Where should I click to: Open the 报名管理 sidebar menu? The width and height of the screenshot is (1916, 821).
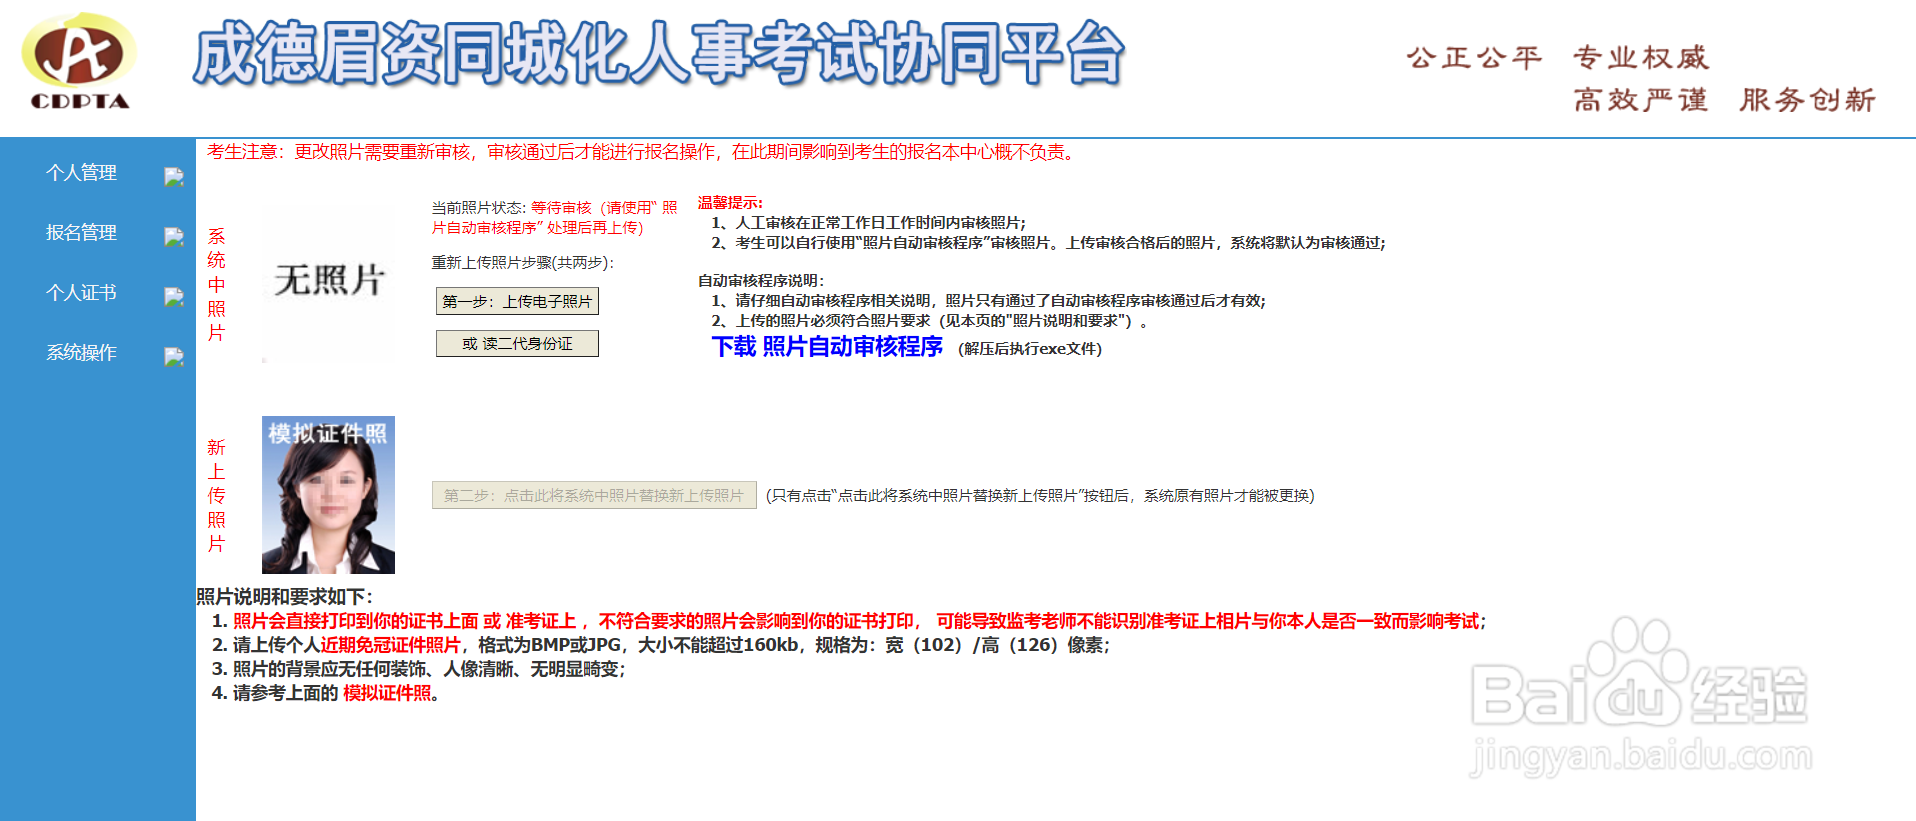(x=81, y=233)
